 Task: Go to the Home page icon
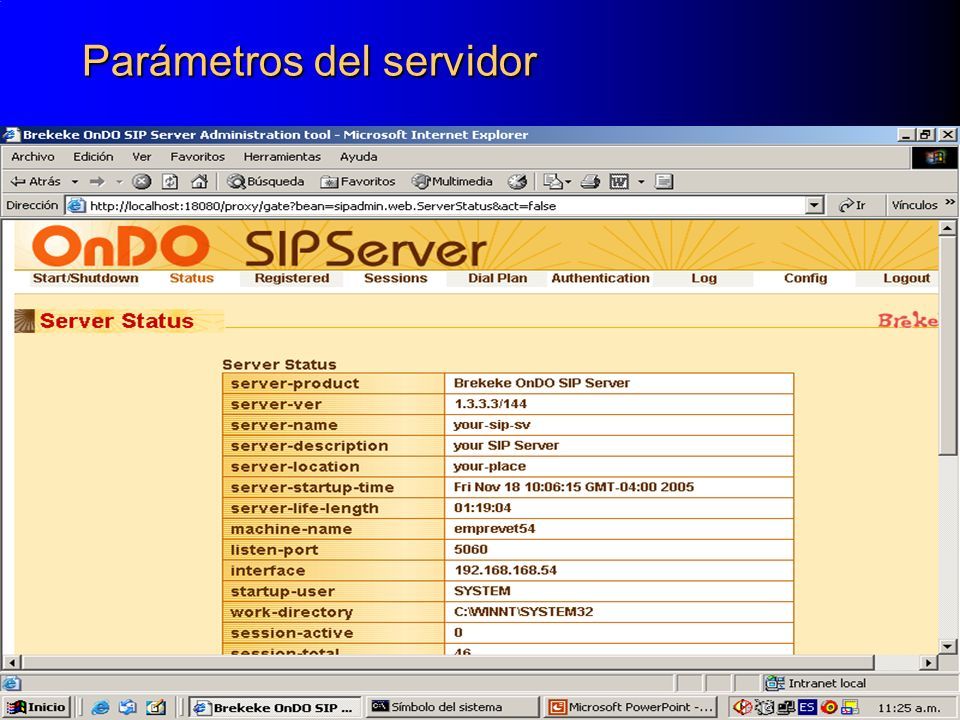coord(199,181)
